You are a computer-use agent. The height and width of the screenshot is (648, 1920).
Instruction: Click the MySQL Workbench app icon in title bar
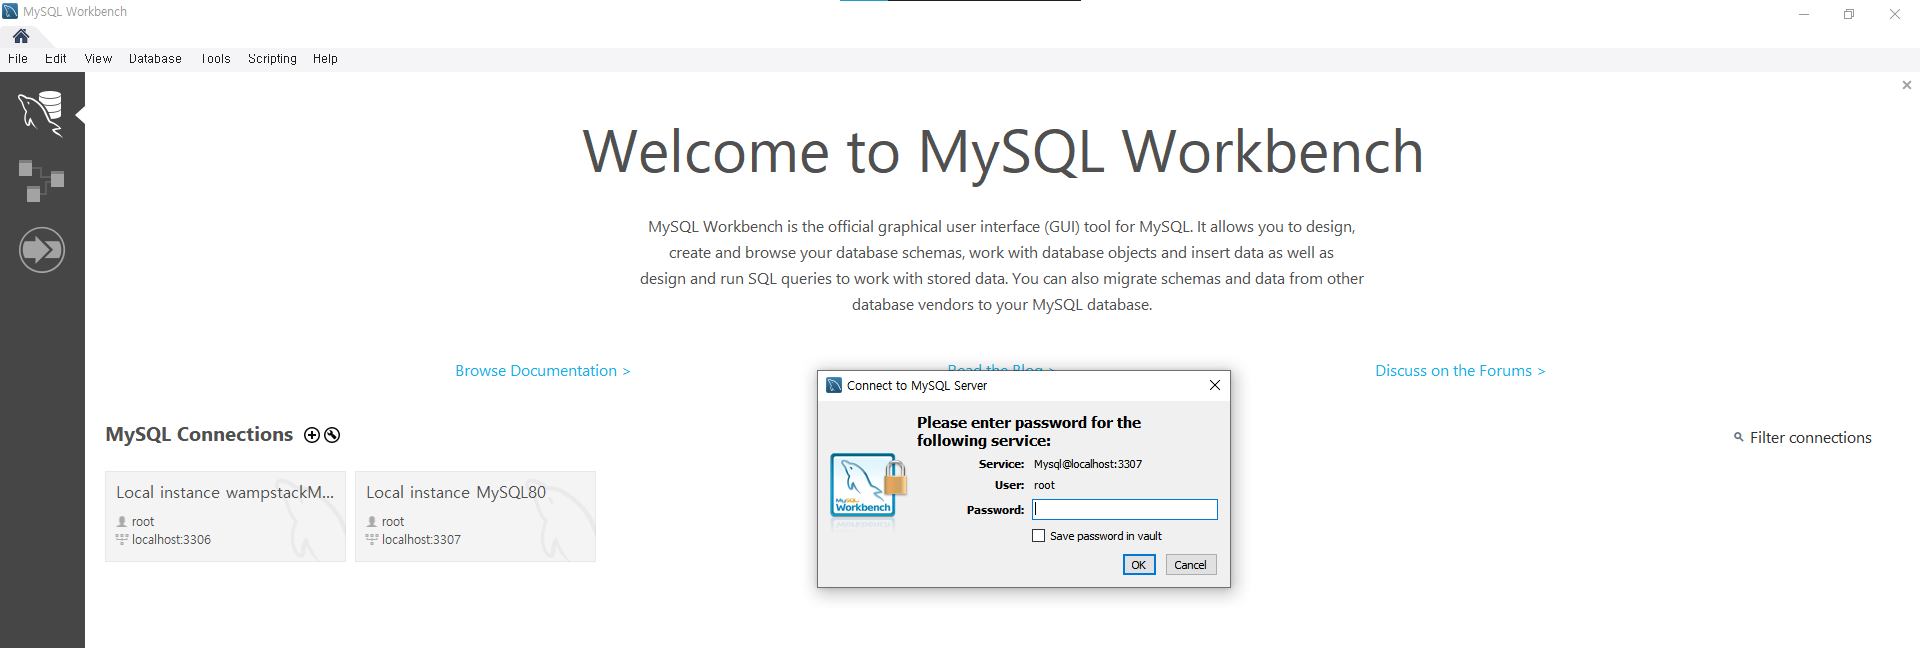[11, 11]
